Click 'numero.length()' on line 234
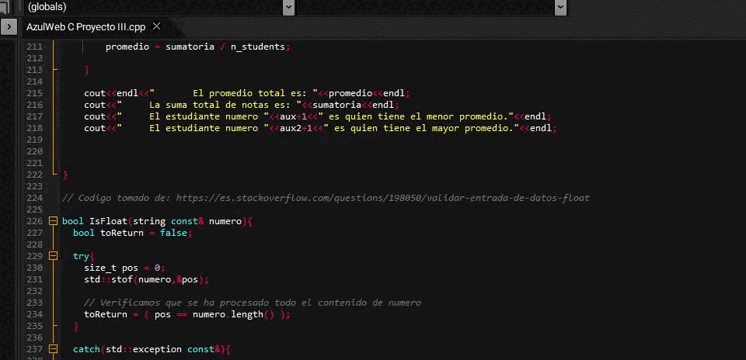Viewport: 746px width, 360px height. 233,314
